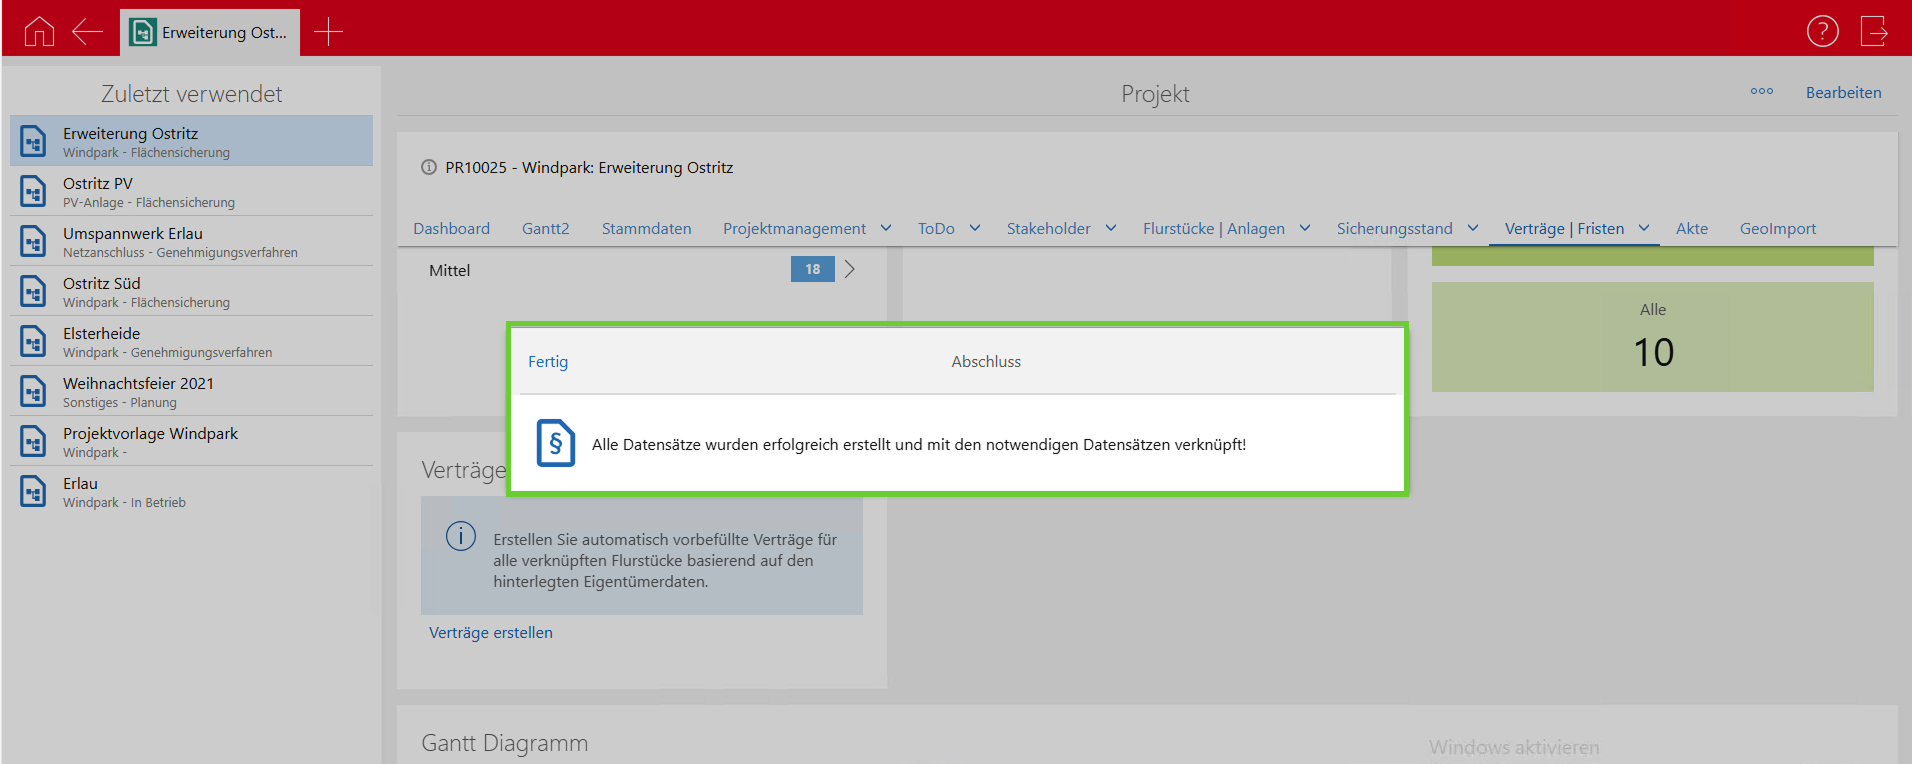The image size is (1912, 764).
Task: Select the green Alle 10 tile
Action: coord(1652,337)
